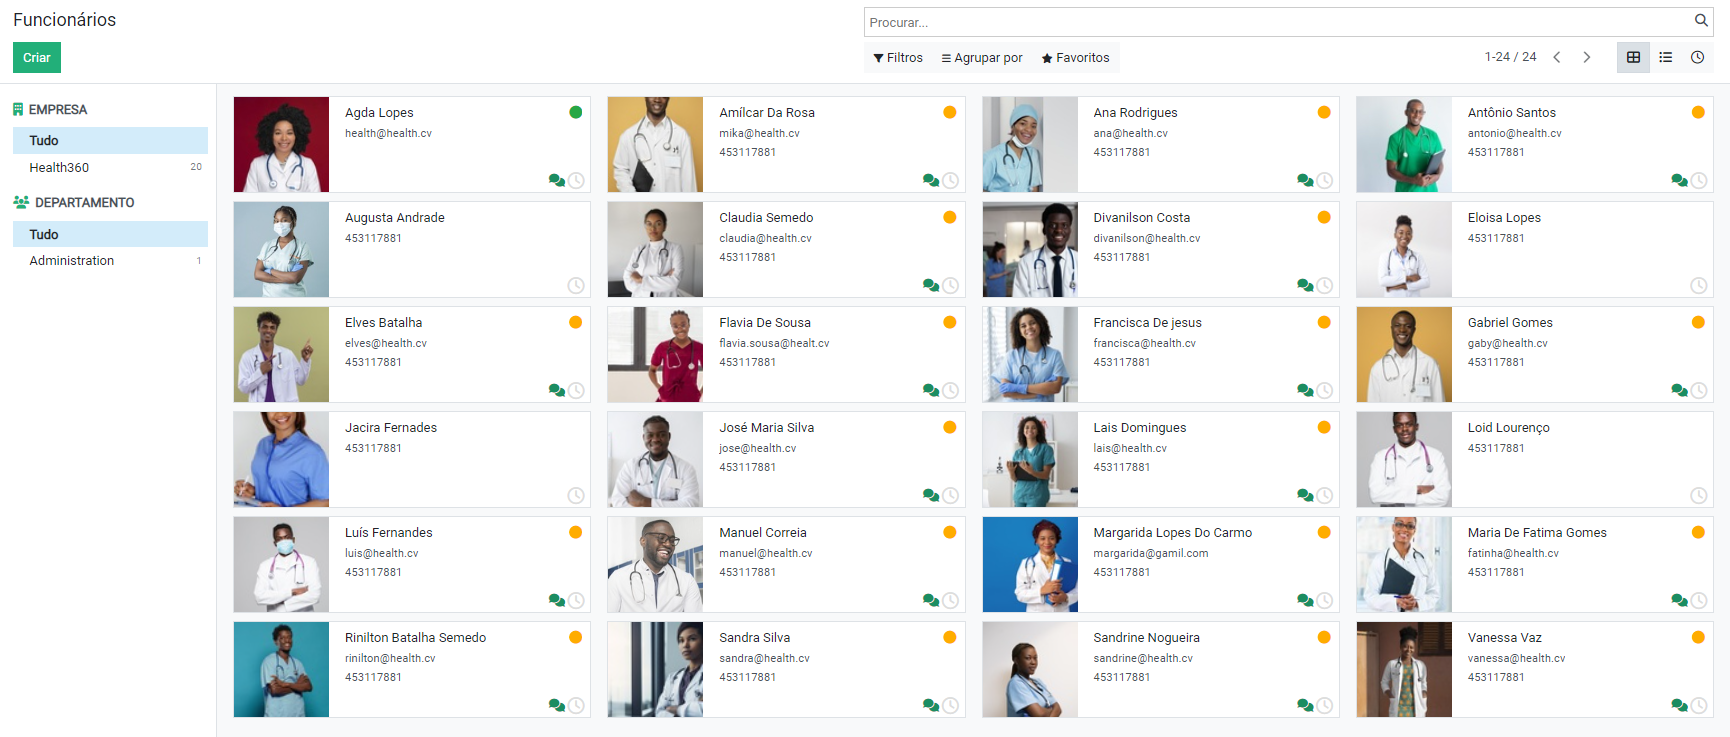This screenshot has height=737, width=1730.
Task: Open the Filtros dropdown
Action: click(898, 58)
